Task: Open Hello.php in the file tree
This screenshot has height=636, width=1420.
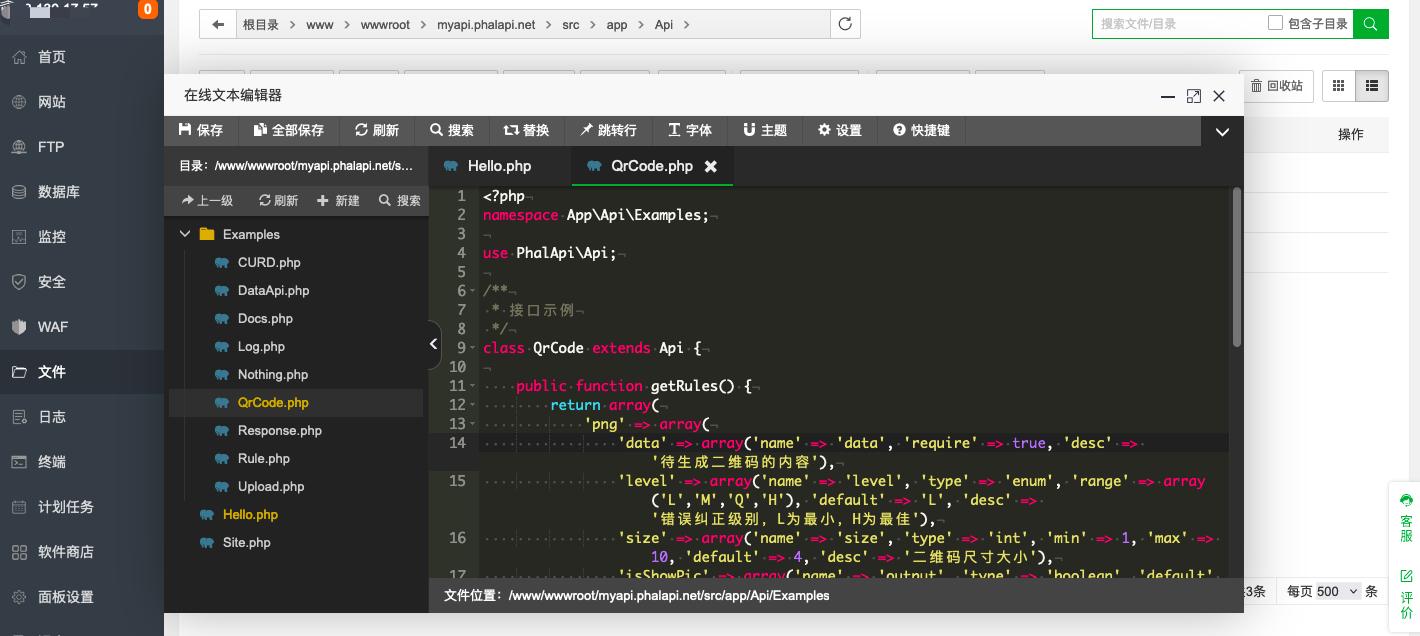Action: click(250, 514)
